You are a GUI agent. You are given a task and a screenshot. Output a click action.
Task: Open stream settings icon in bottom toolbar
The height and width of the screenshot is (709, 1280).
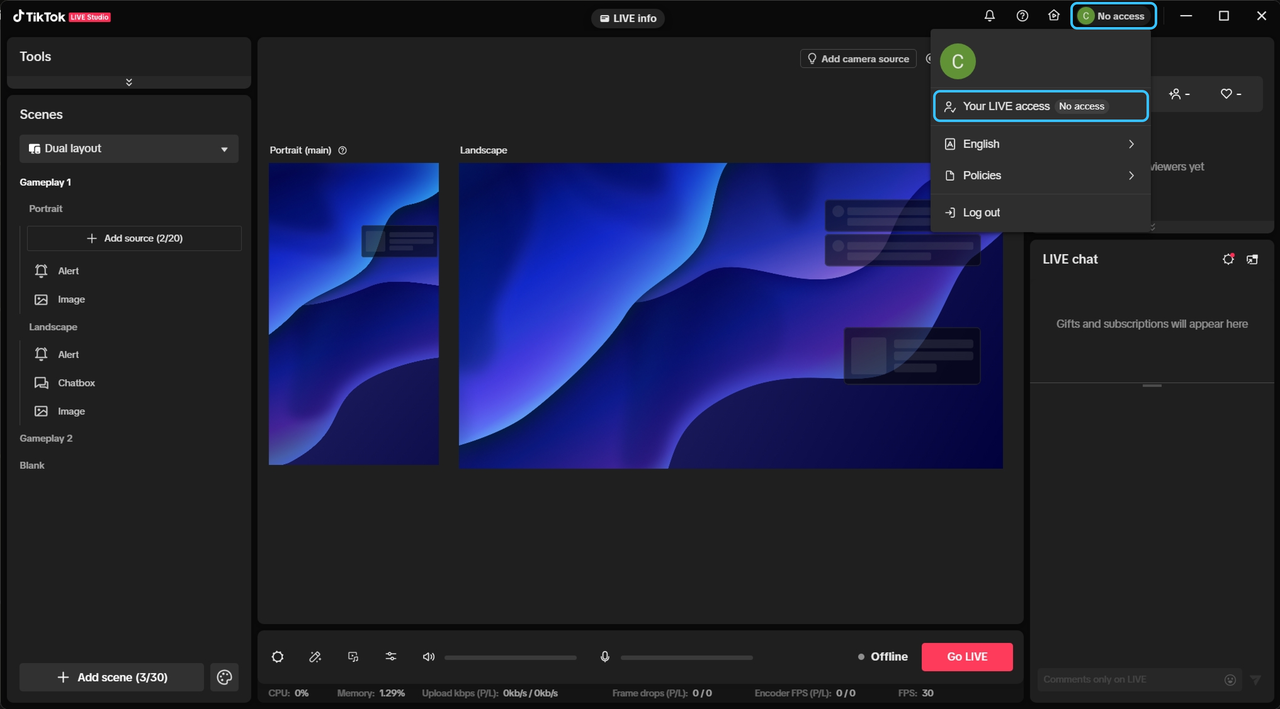278,657
